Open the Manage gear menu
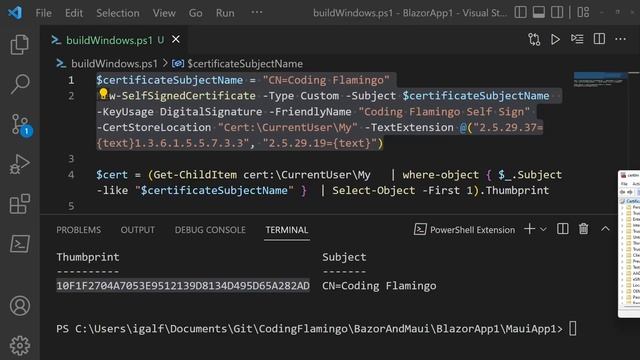640x360 pixels. coord(19,346)
